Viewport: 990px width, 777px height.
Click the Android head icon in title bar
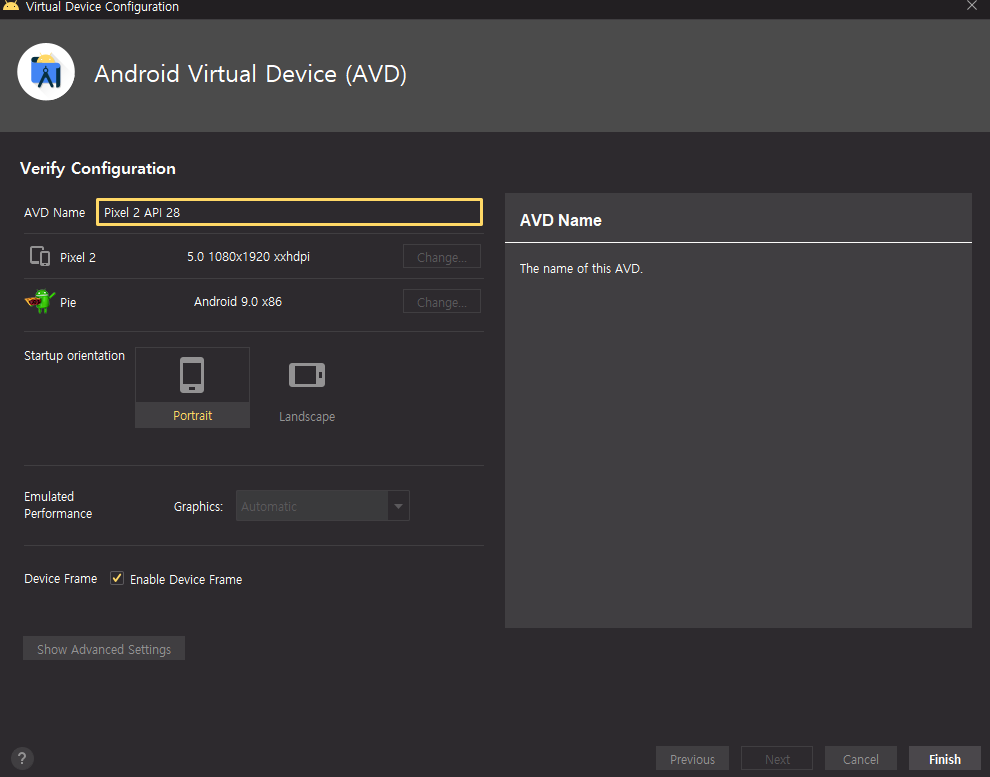(11, 6)
